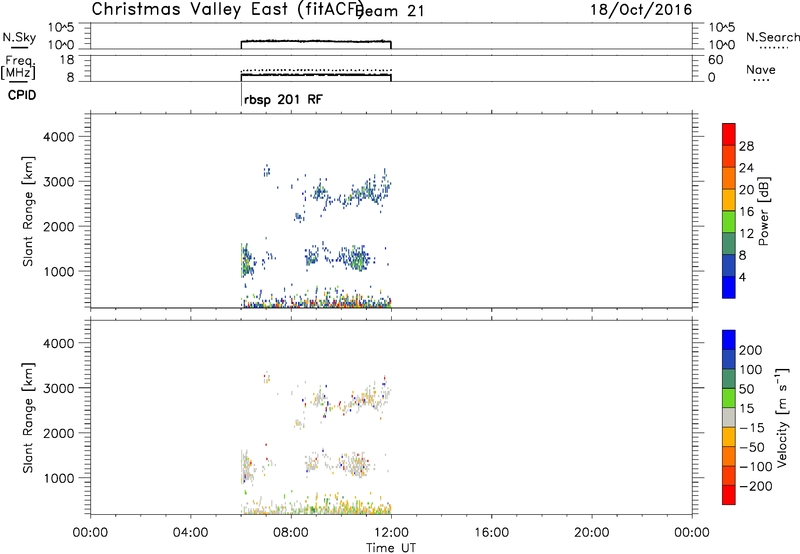Click the 'Christmas Valley East (fitACF)' plot title

pyautogui.click(x=228, y=9)
